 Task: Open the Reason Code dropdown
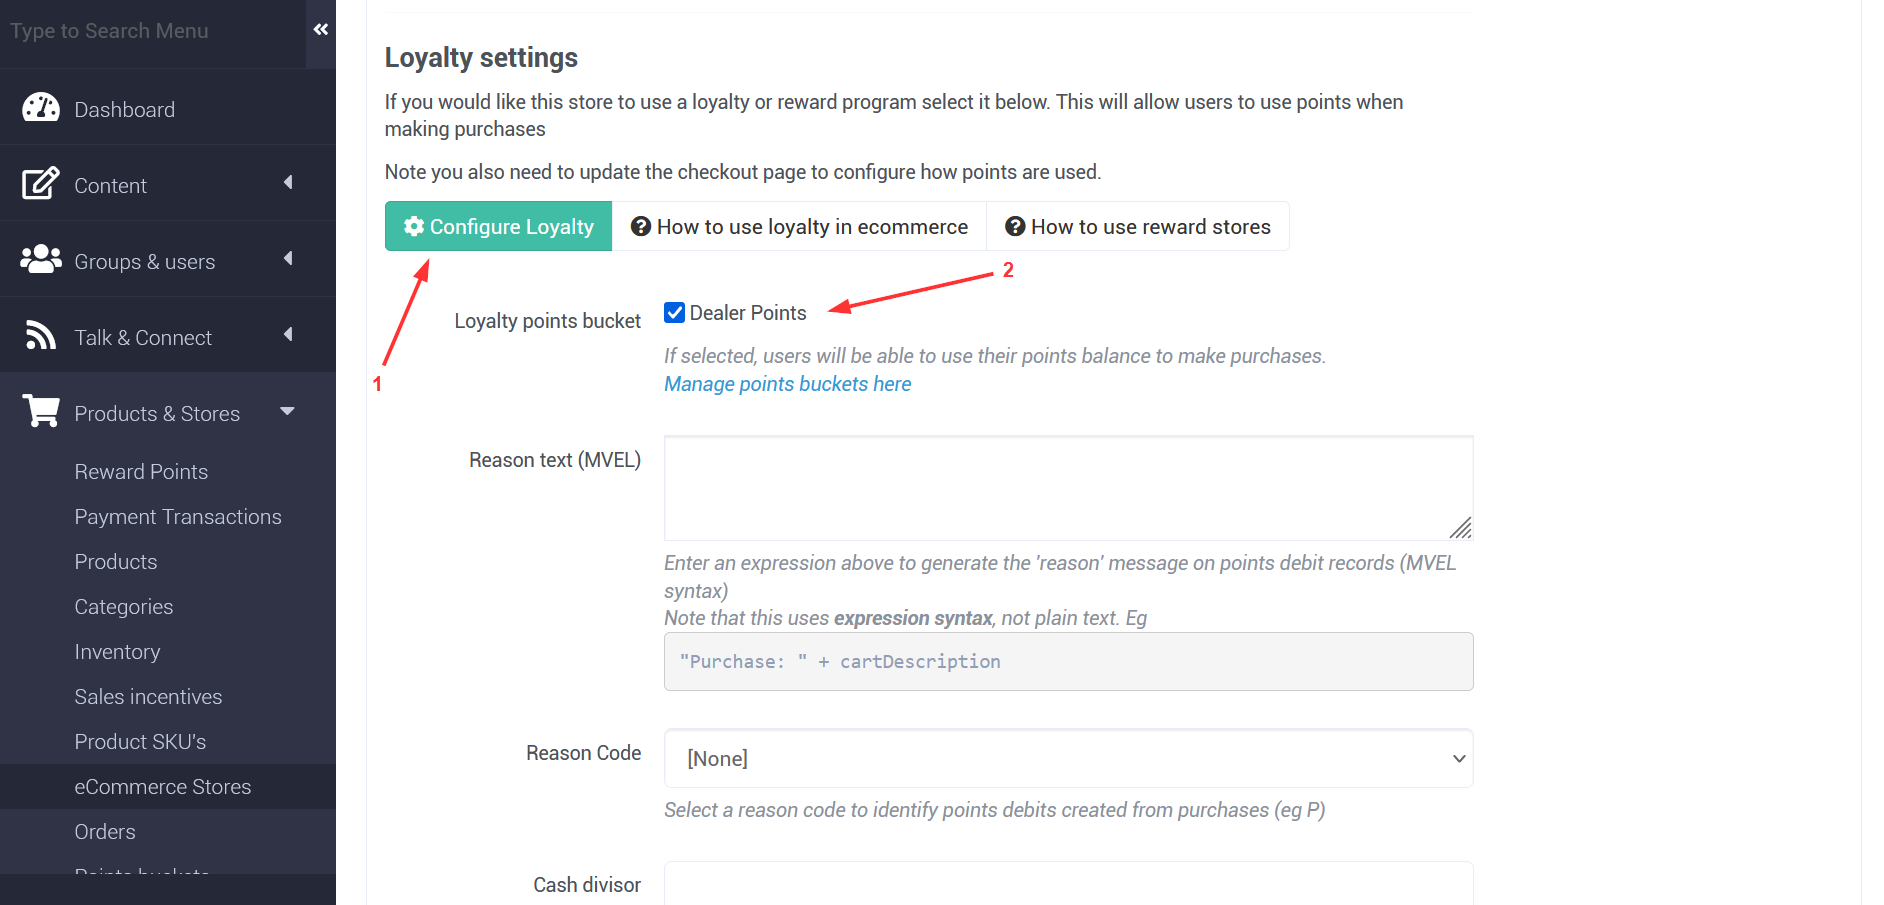(1068, 758)
